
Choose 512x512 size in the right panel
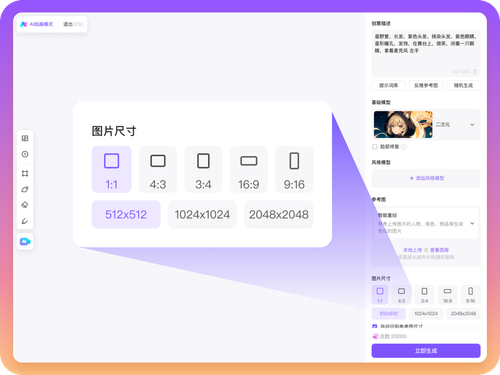pyautogui.click(x=389, y=314)
